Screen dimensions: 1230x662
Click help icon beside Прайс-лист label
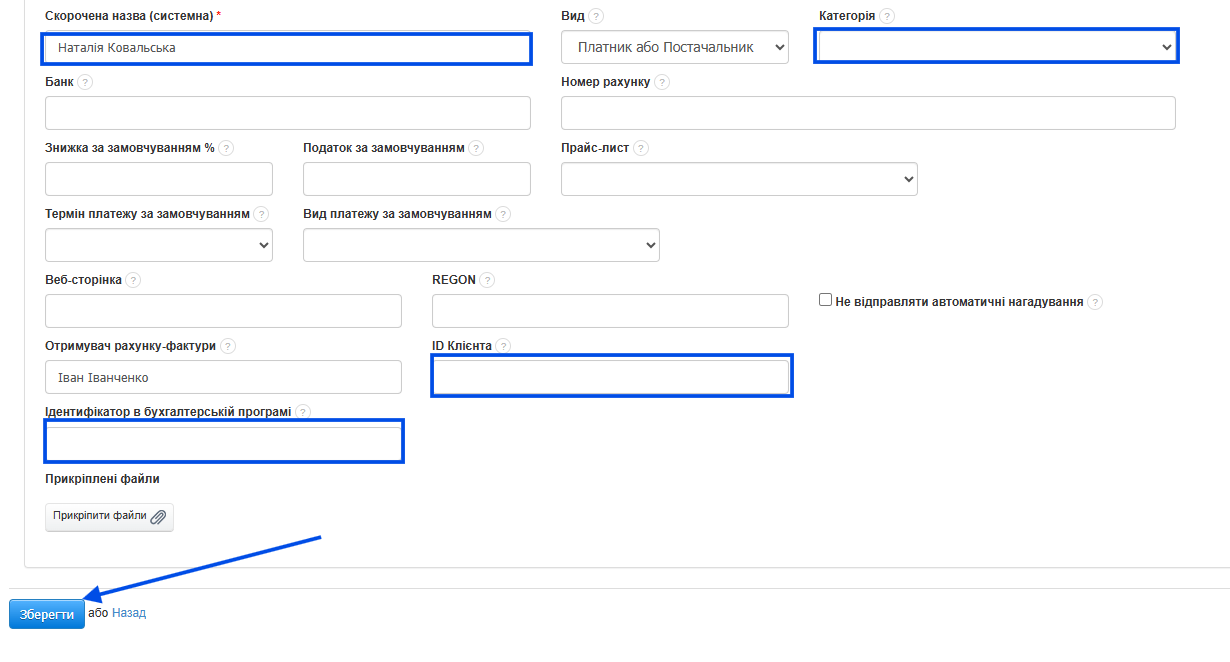click(x=641, y=148)
